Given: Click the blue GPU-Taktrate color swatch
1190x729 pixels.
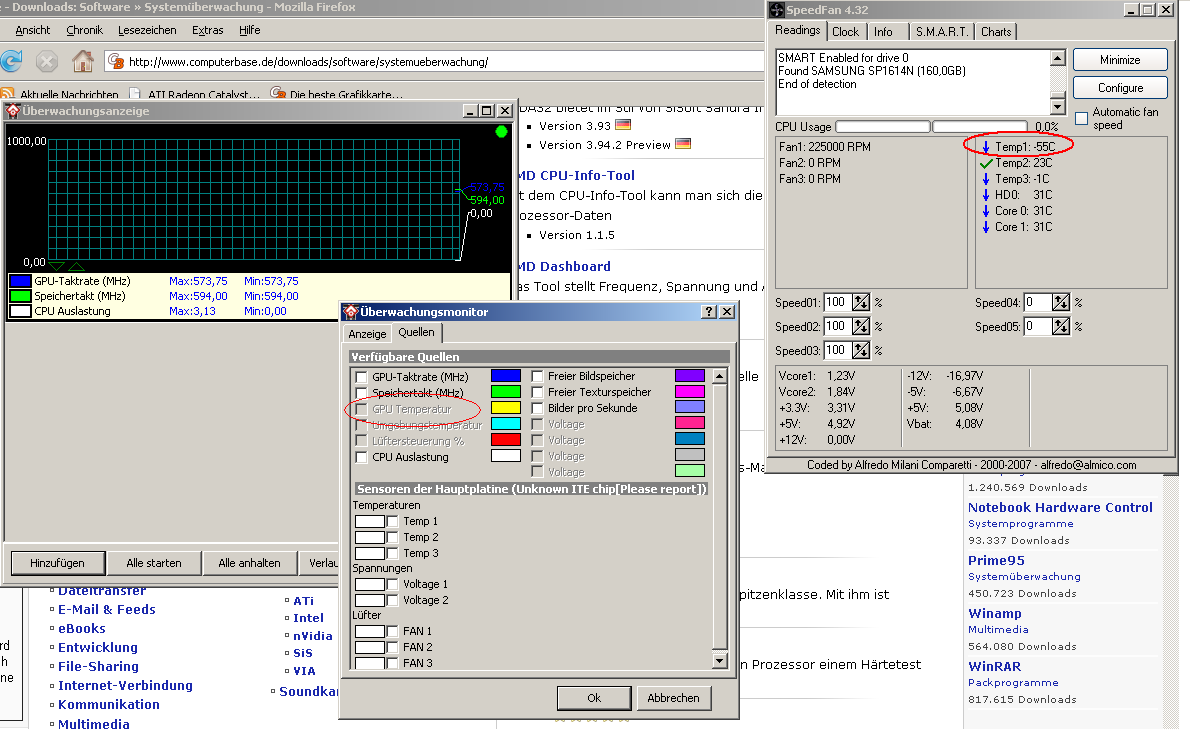Looking at the screenshot, I should [505, 376].
